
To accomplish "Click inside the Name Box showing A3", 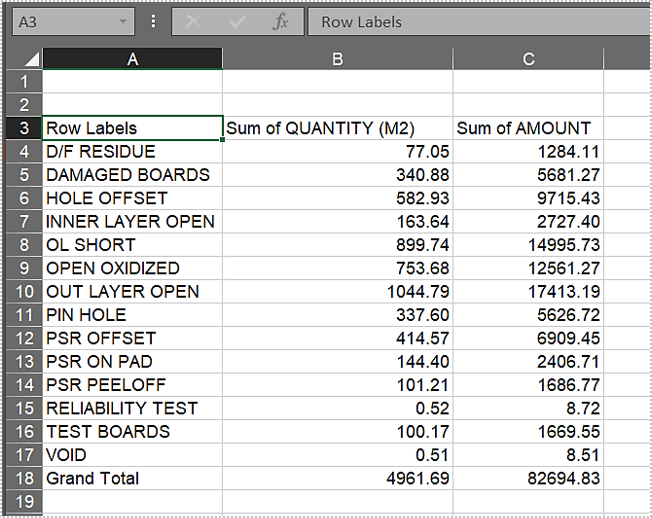I will 60,22.
